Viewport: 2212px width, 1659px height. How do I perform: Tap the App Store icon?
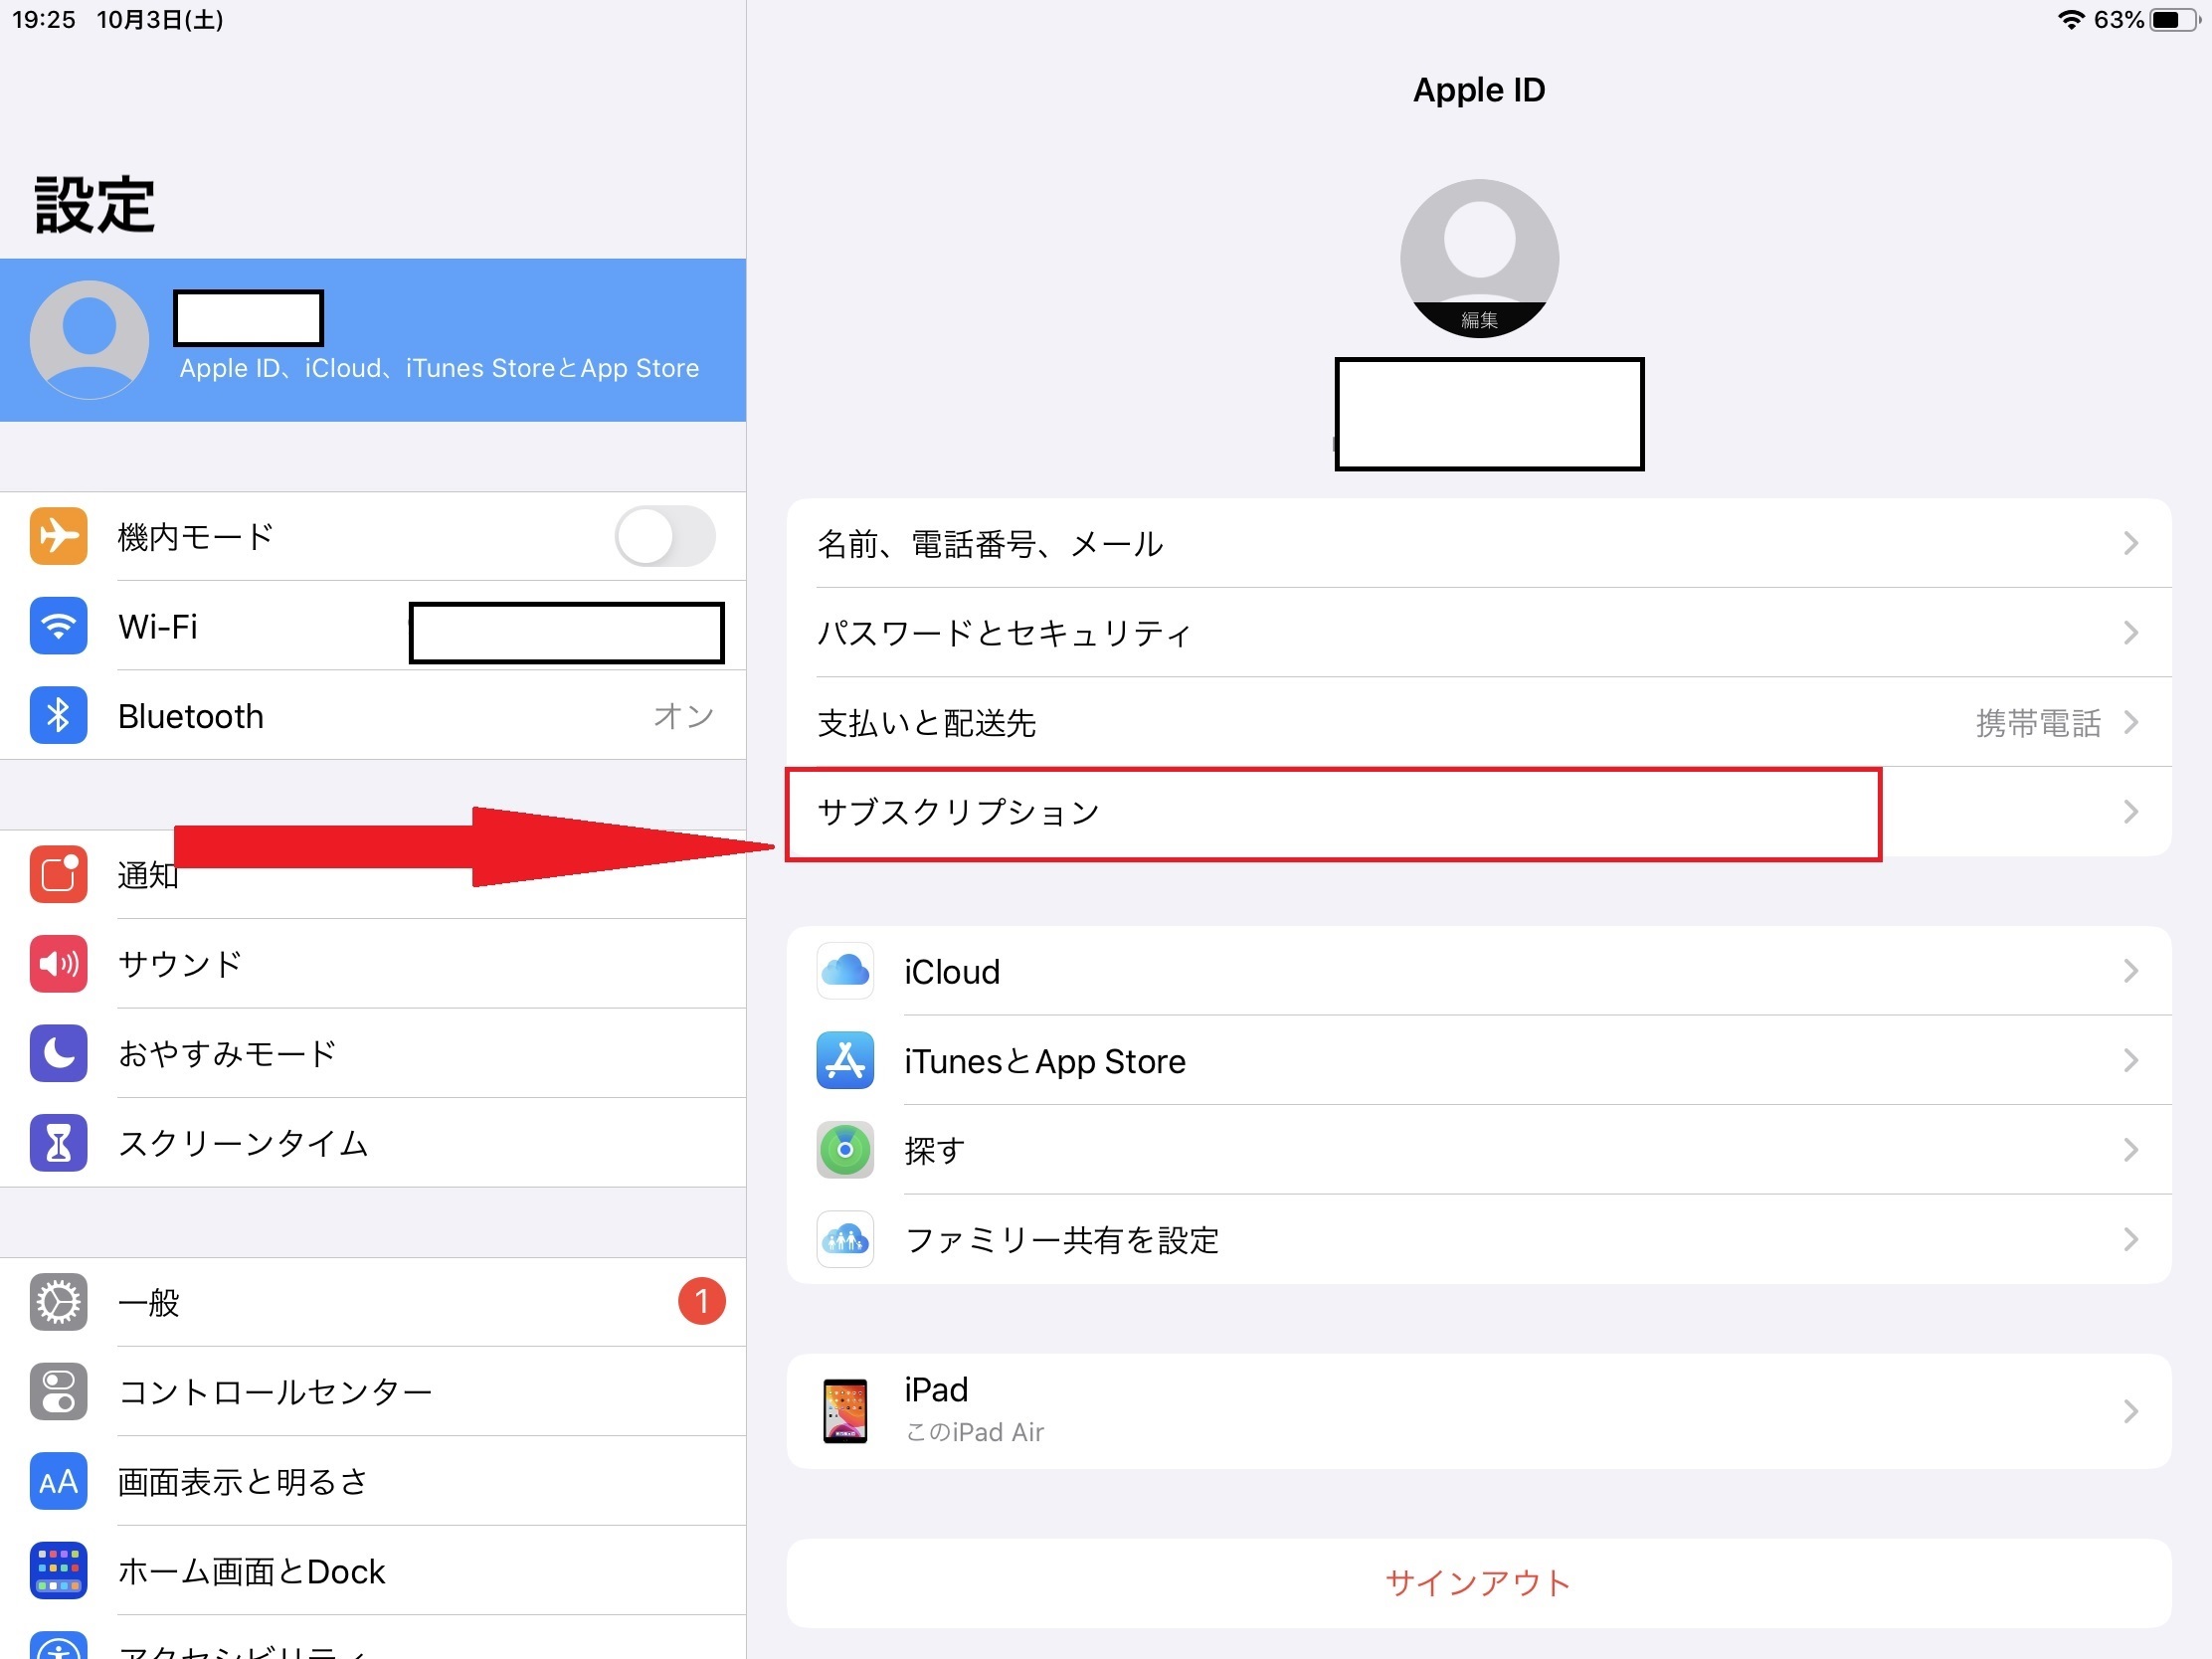coord(845,1060)
